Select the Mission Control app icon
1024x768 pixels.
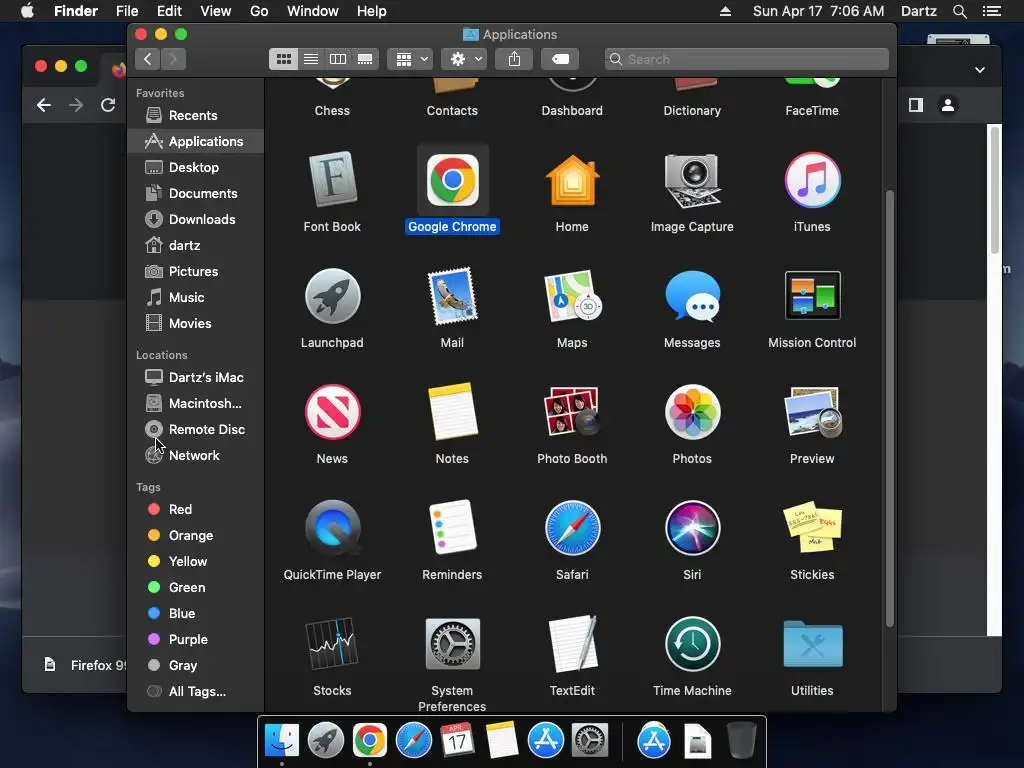point(812,296)
